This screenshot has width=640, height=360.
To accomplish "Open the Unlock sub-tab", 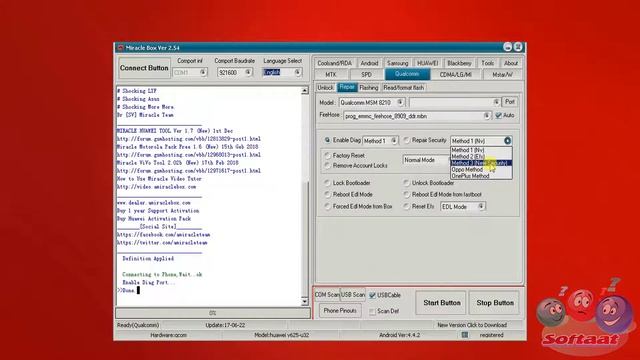I will point(325,87).
